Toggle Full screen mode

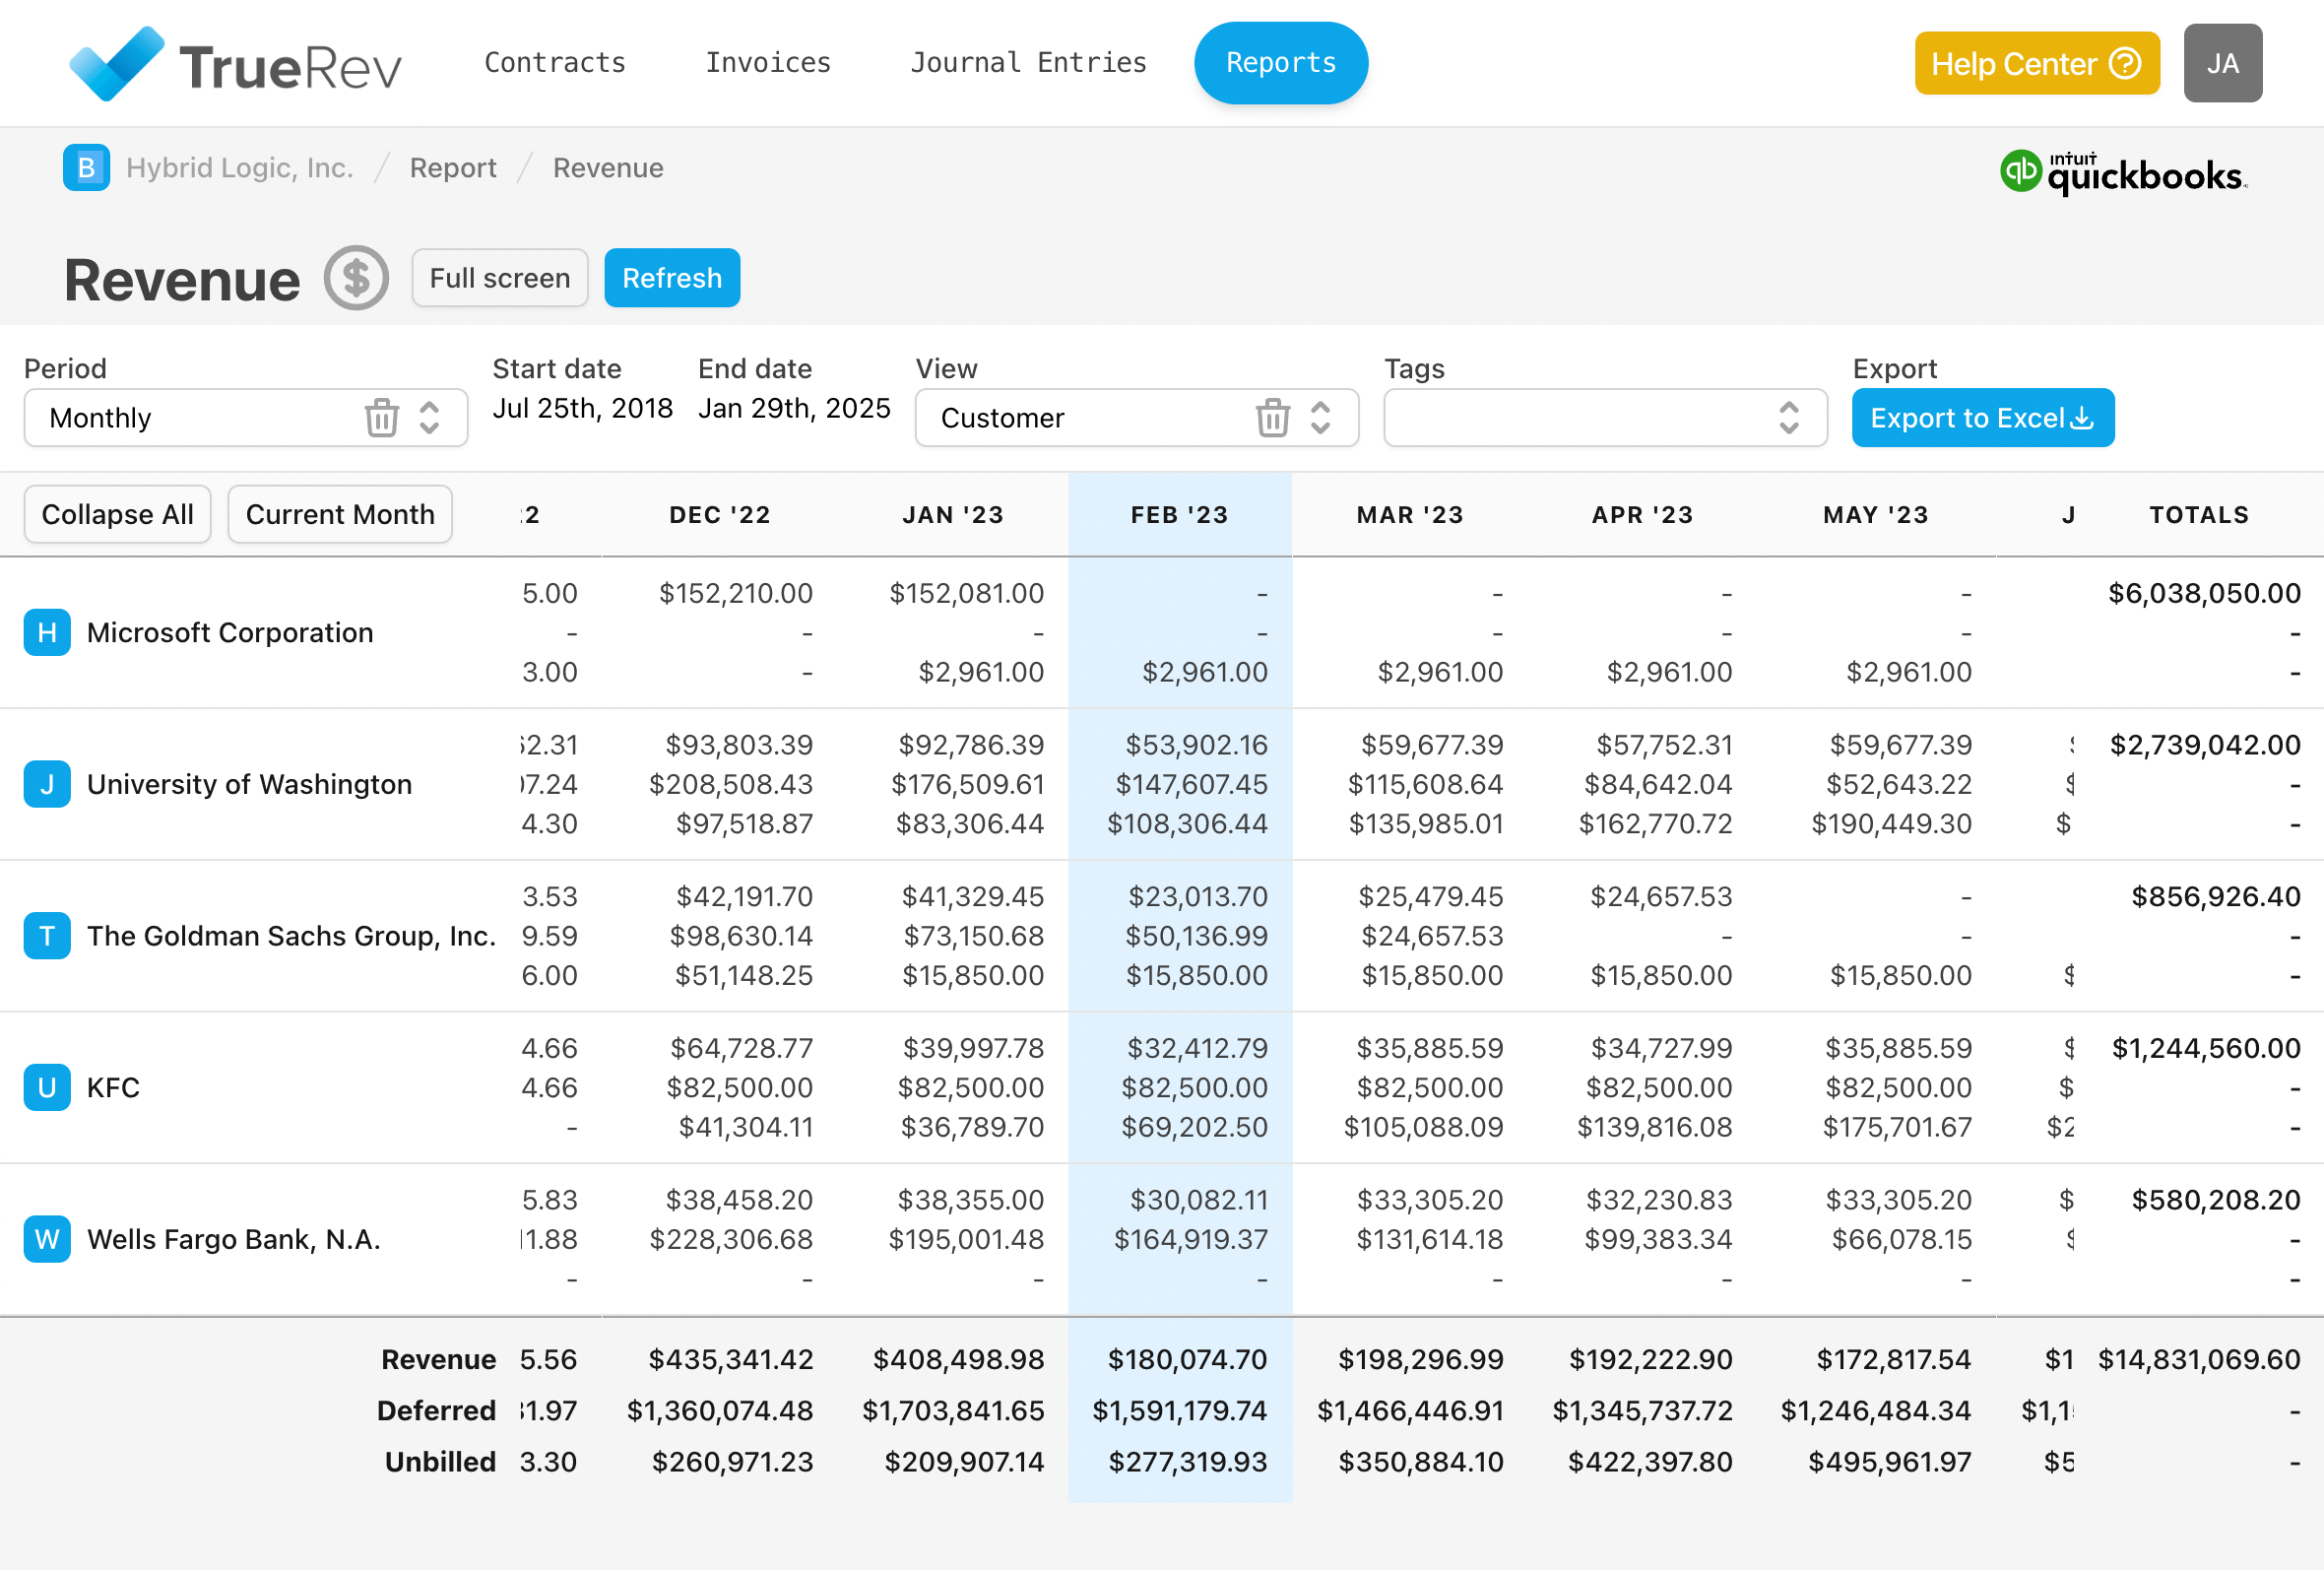coord(499,278)
